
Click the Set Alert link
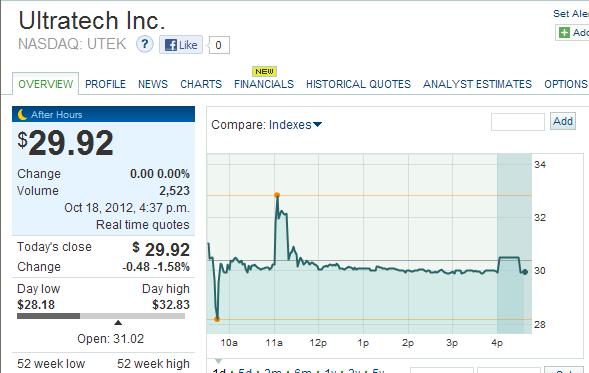coord(571,14)
